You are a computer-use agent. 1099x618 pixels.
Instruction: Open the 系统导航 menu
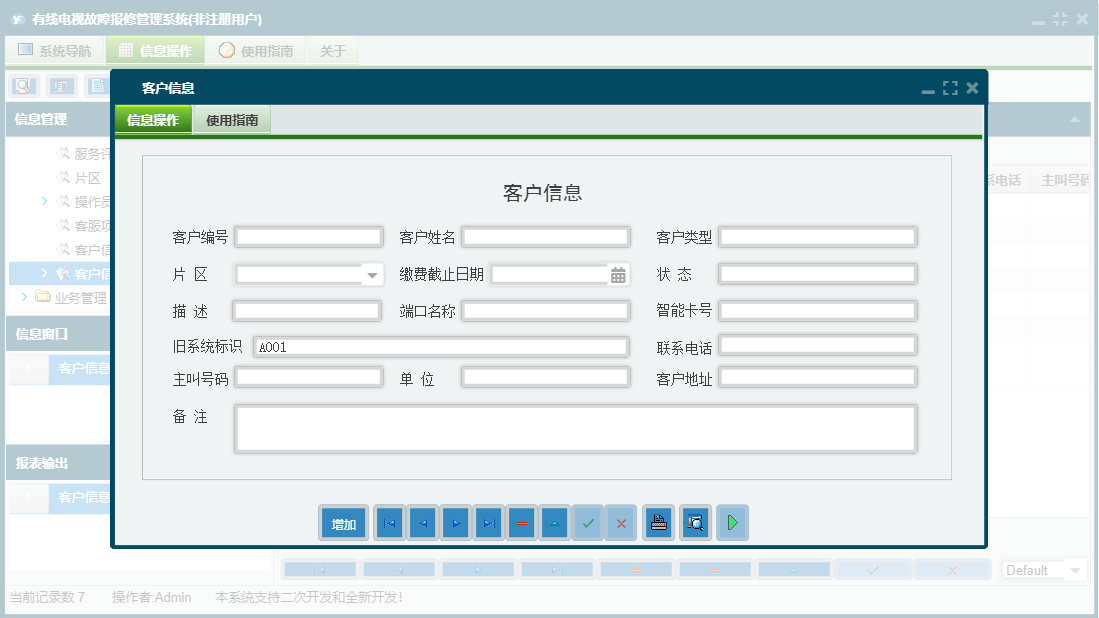pyautogui.click(x=54, y=50)
